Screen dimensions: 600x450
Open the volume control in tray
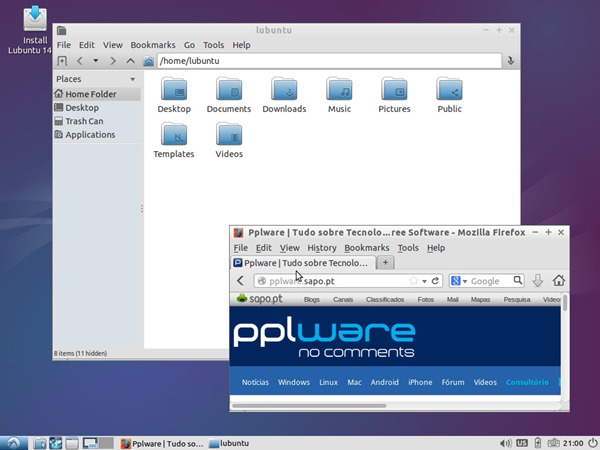[x=505, y=443]
